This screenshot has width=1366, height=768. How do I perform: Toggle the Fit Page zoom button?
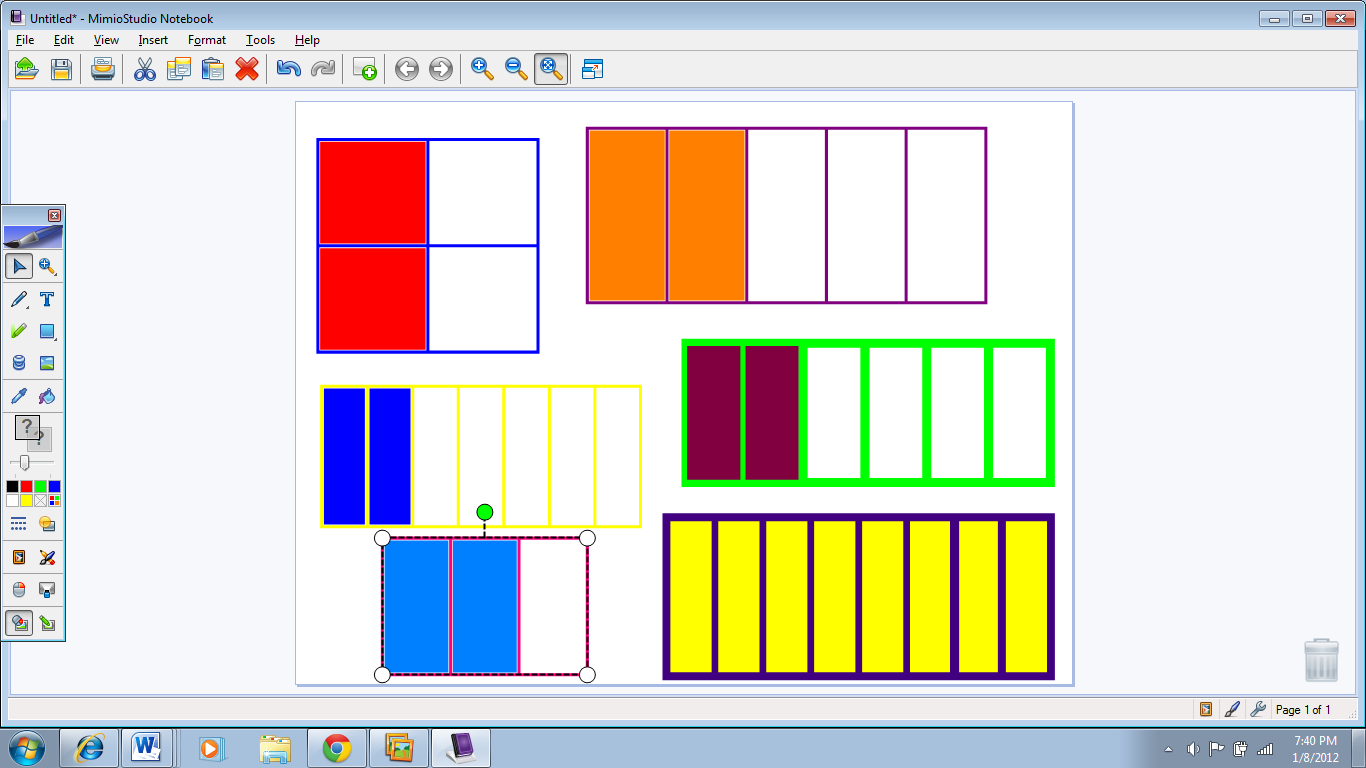pos(551,69)
